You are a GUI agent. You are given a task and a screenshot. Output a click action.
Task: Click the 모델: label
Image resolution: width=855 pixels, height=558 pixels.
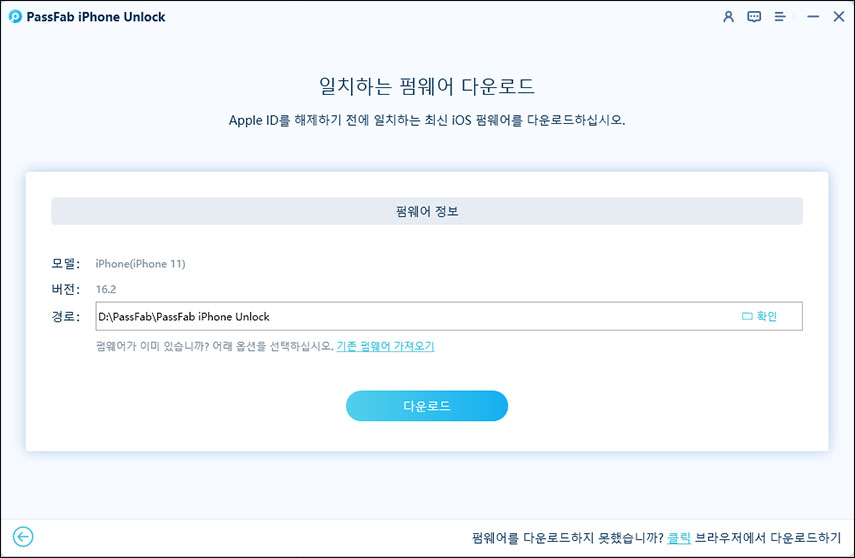[65, 264]
